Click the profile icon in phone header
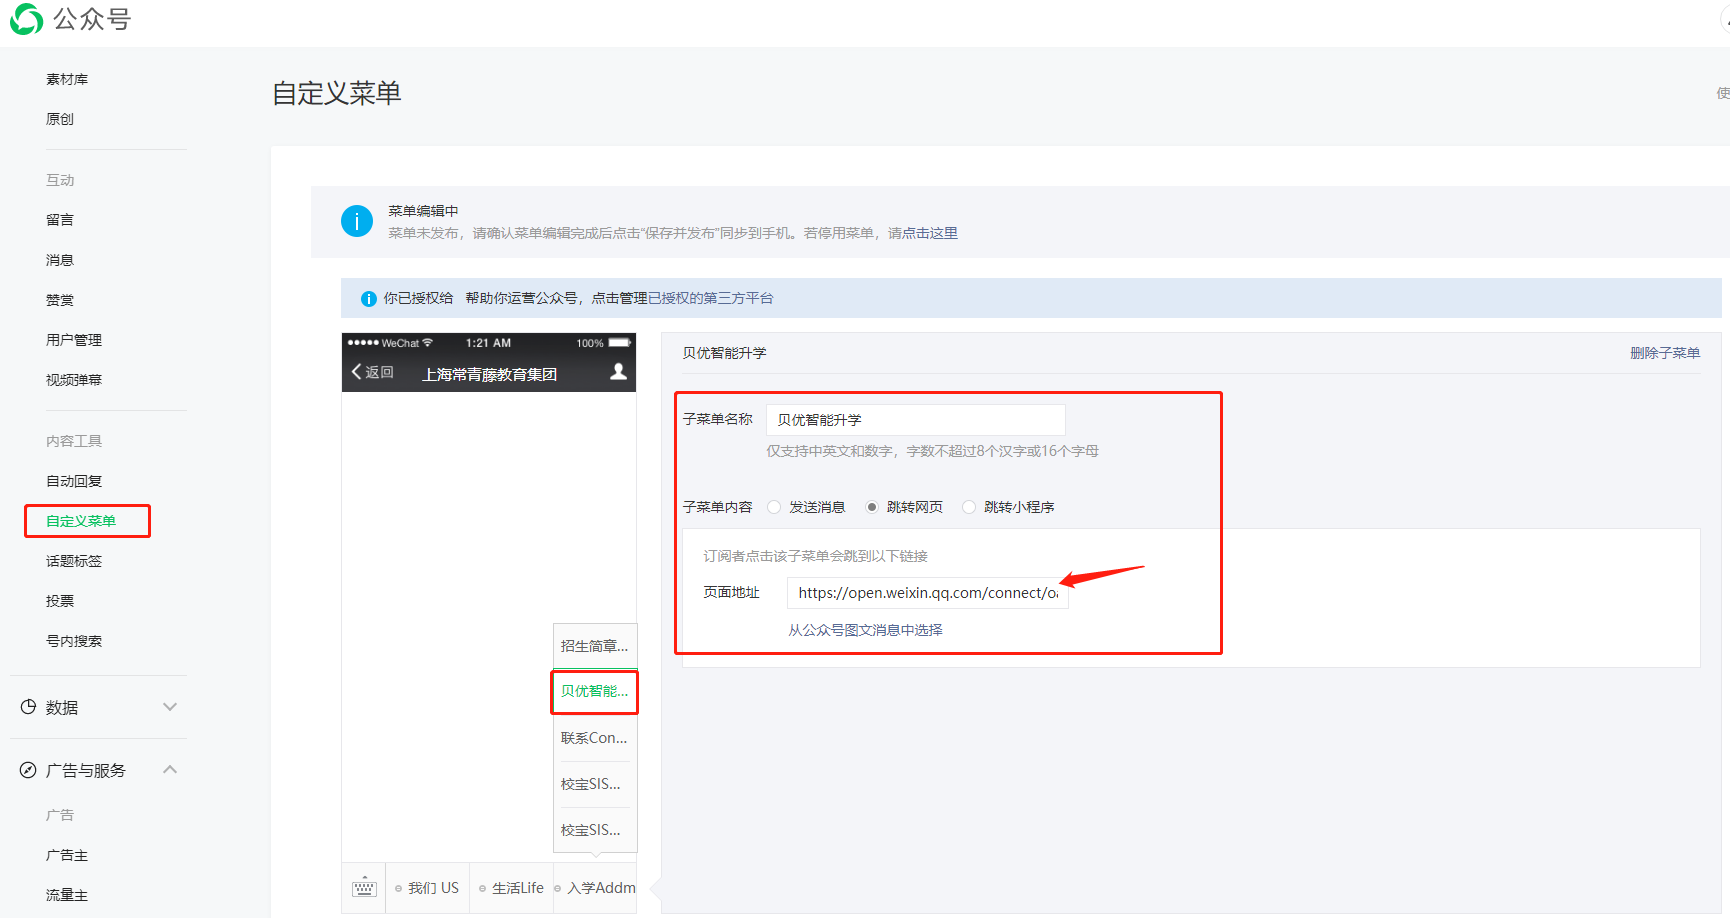Screen dimensions: 1730x918 pos(618,372)
